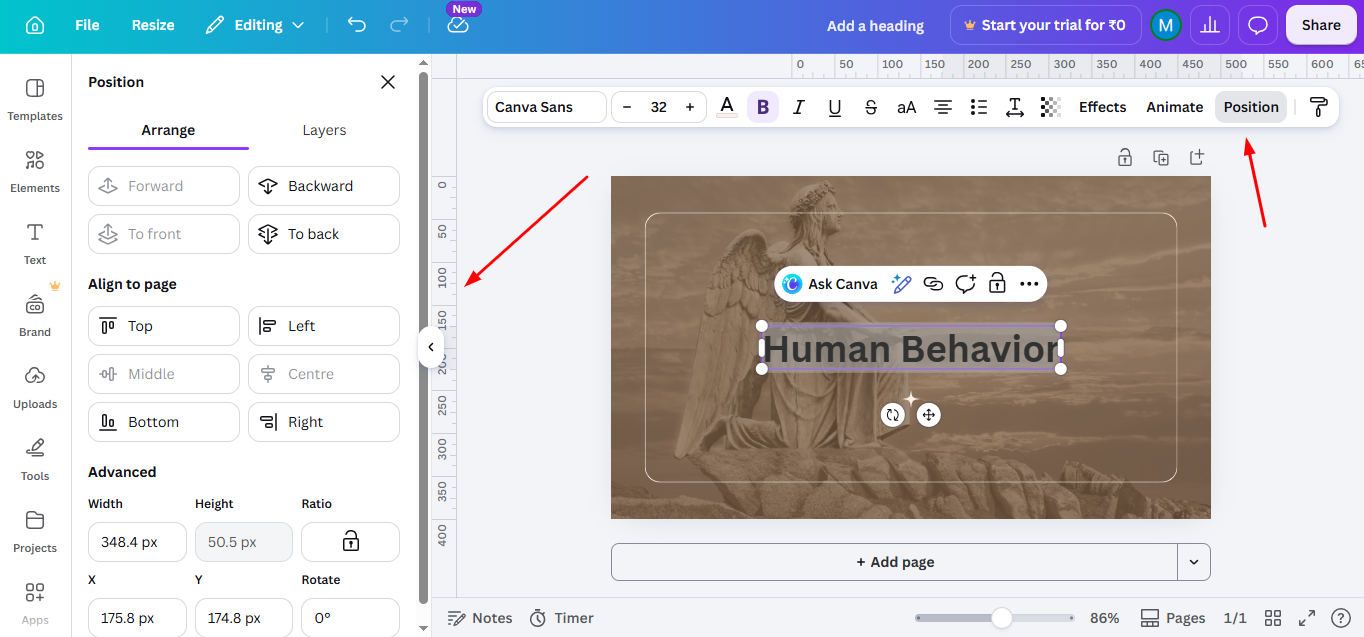Toggle underline formatting
1364x637 pixels.
(835, 107)
